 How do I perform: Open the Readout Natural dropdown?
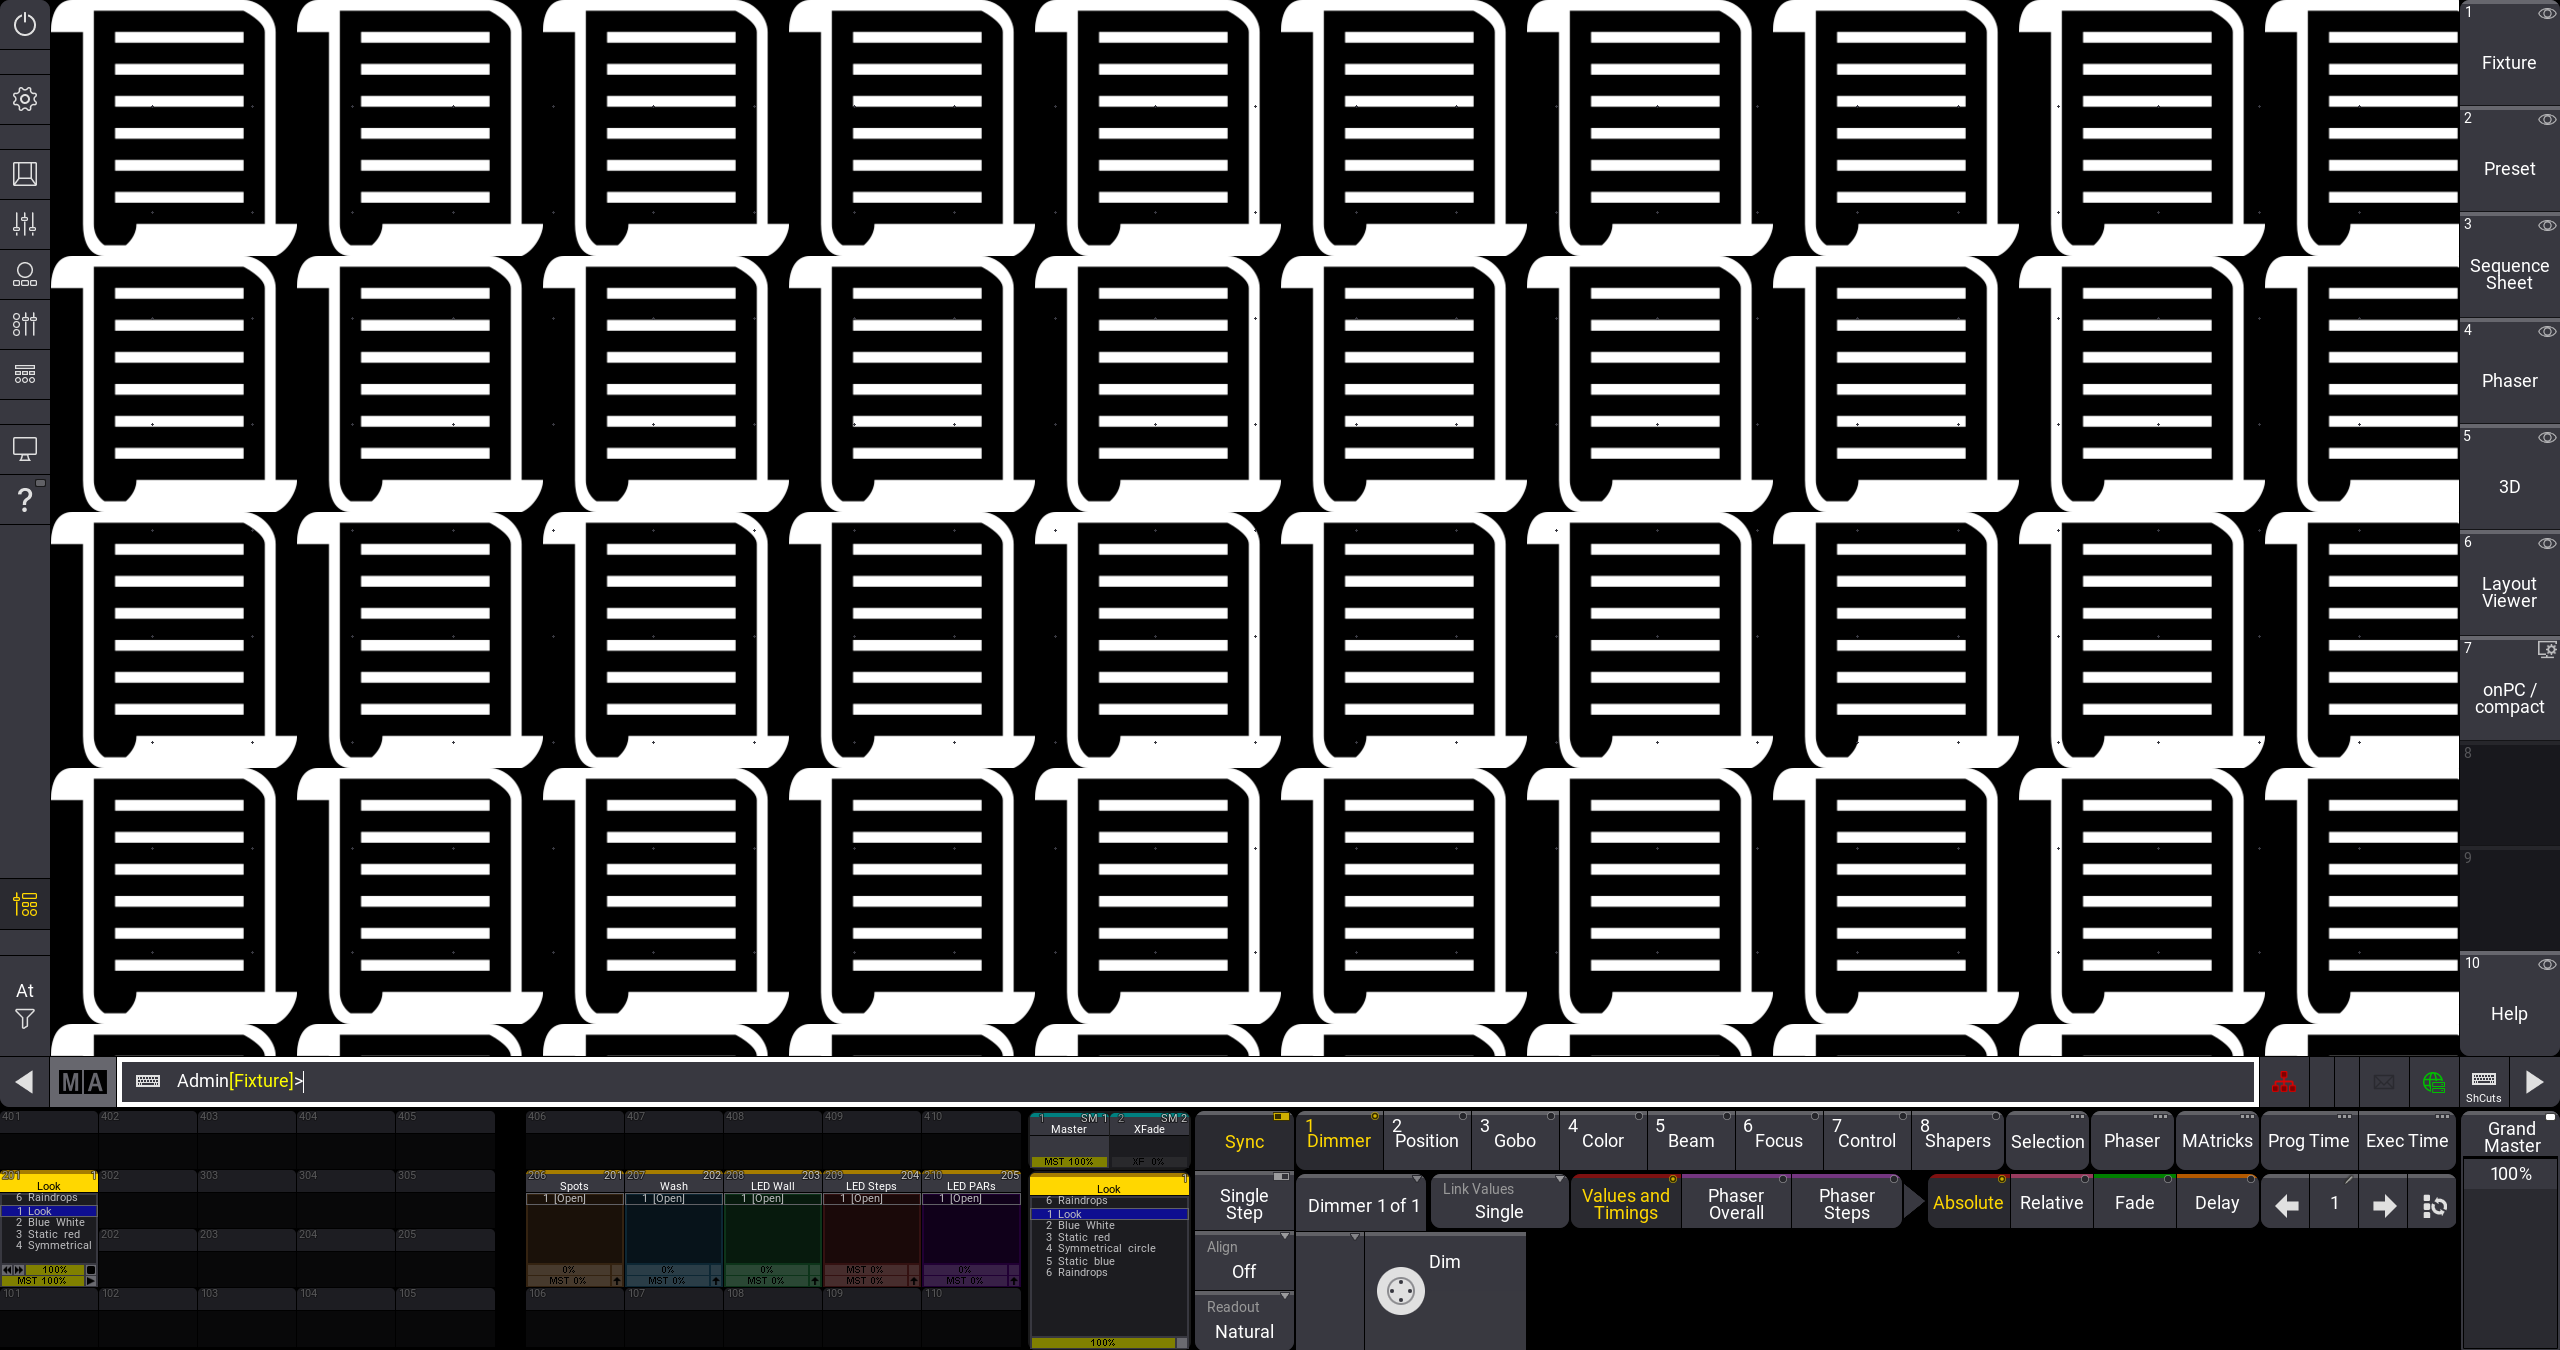(x=1244, y=1320)
